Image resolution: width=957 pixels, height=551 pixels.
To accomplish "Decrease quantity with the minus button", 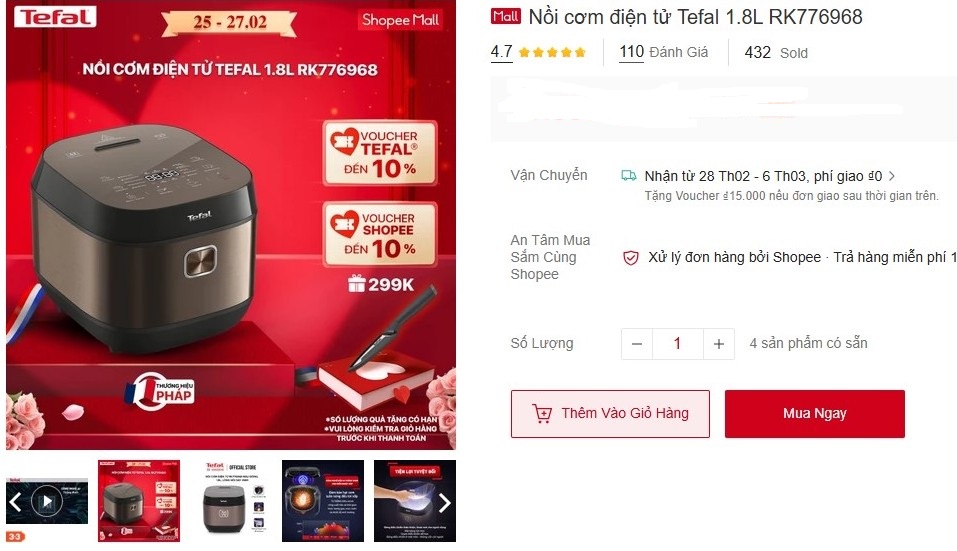I will (637, 344).
